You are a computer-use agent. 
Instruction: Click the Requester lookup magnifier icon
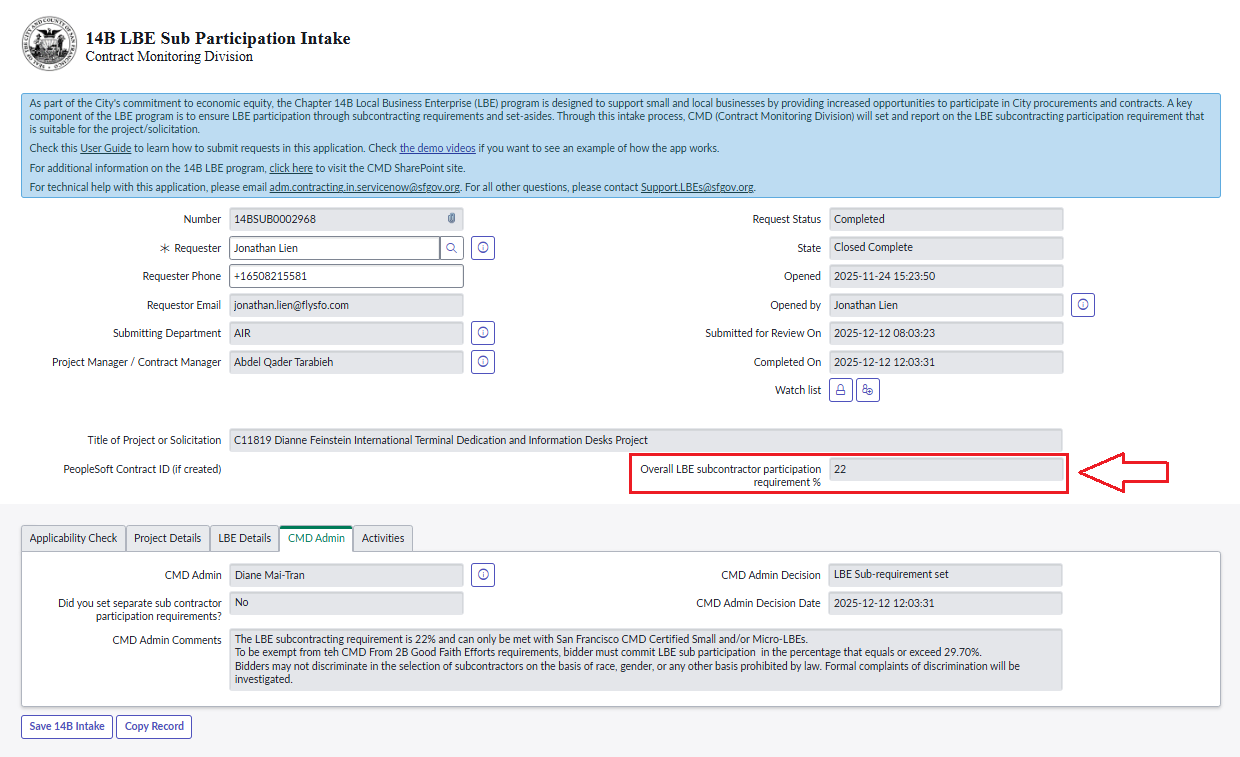pyautogui.click(x=452, y=248)
